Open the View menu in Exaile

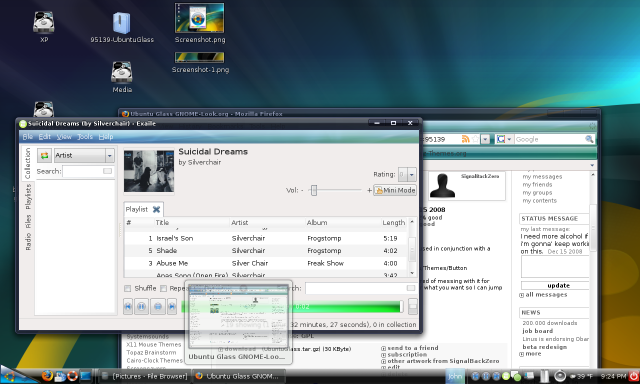(64, 137)
